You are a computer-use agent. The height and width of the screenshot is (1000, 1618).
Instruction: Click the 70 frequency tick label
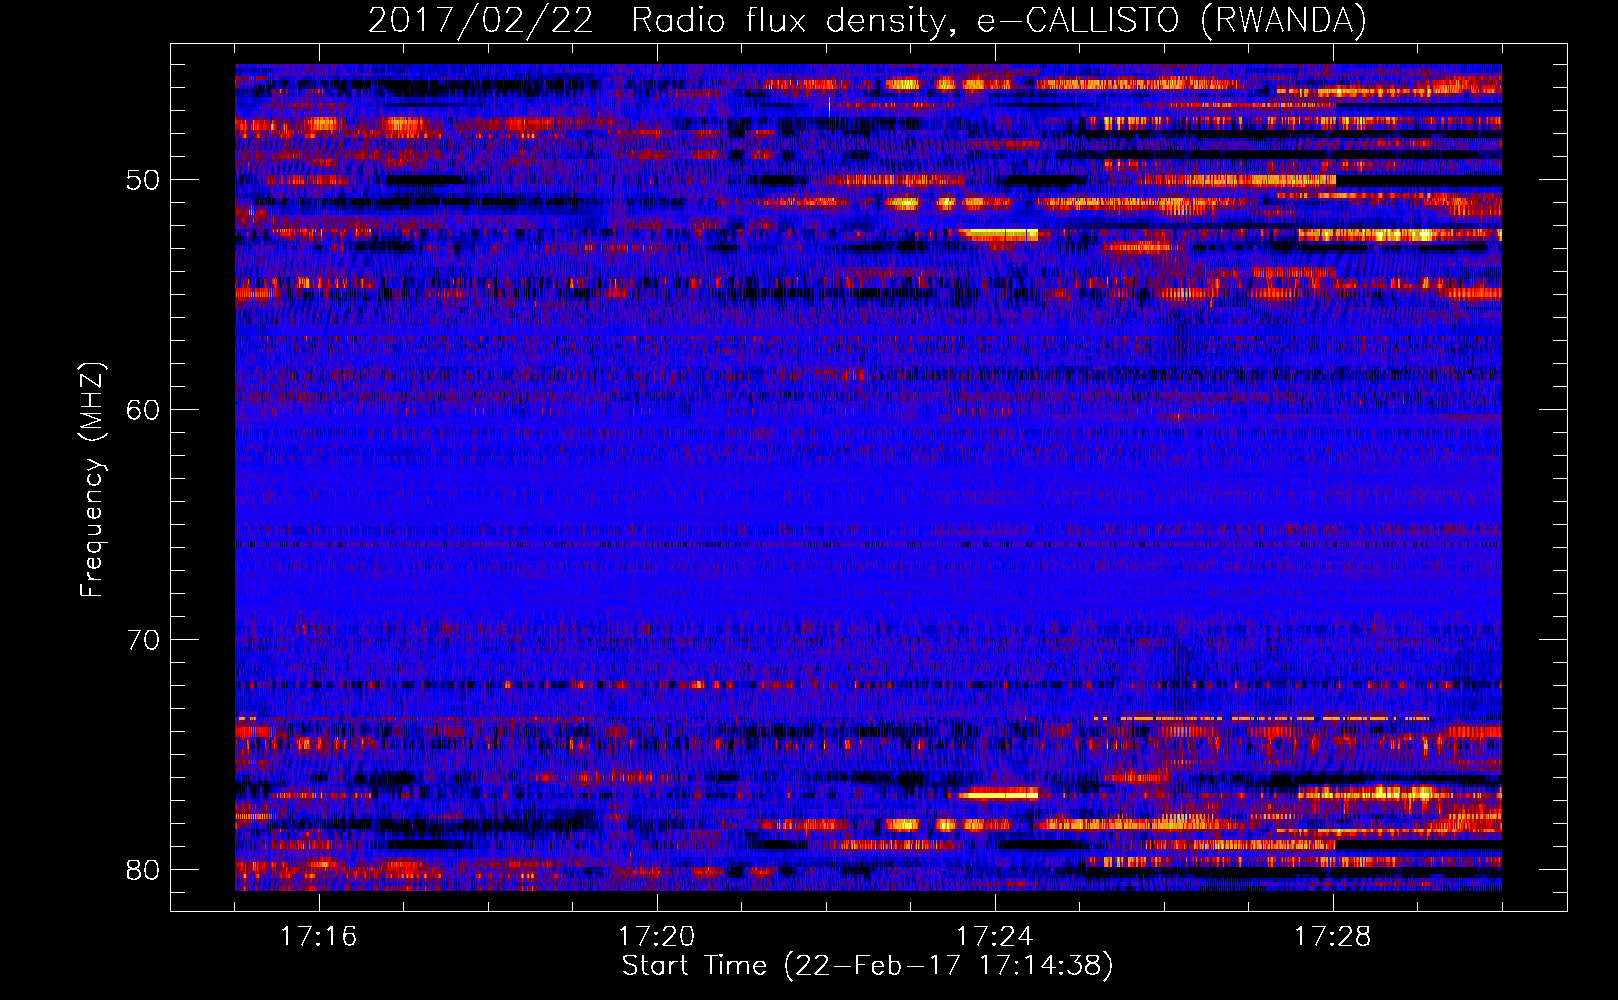(x=143, y=640)
